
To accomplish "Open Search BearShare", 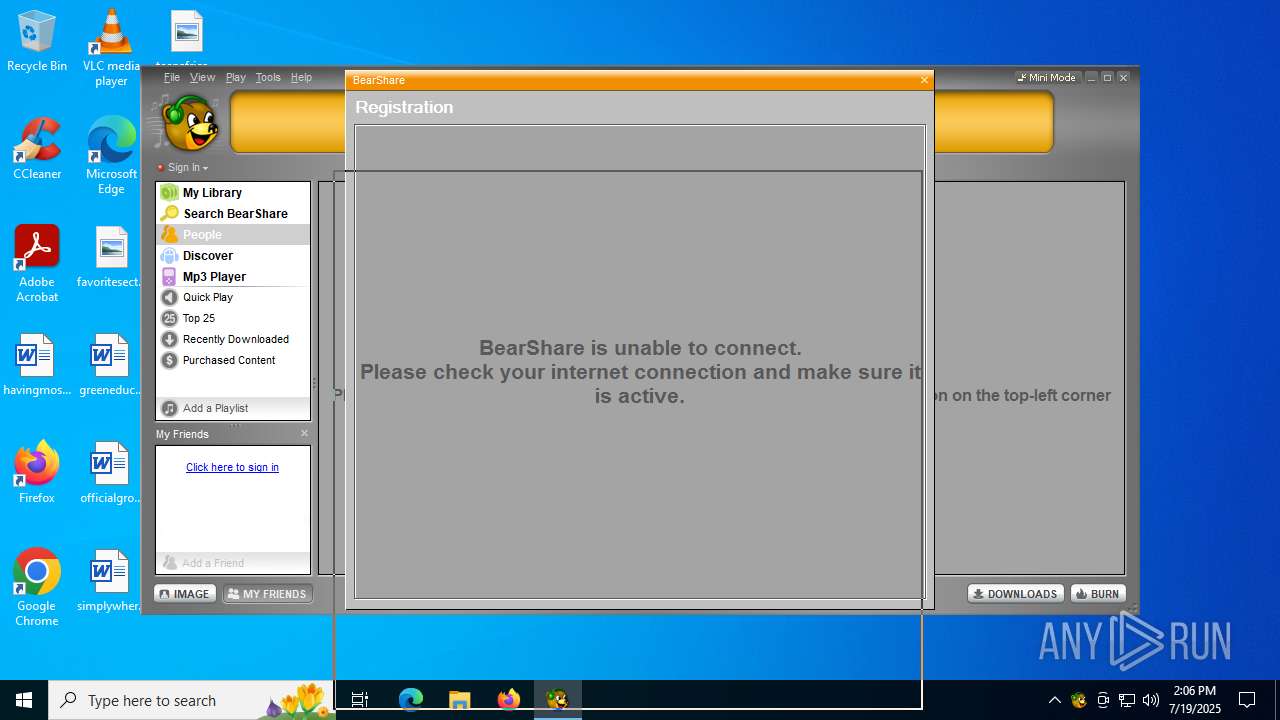I will (x=233, y=213).
